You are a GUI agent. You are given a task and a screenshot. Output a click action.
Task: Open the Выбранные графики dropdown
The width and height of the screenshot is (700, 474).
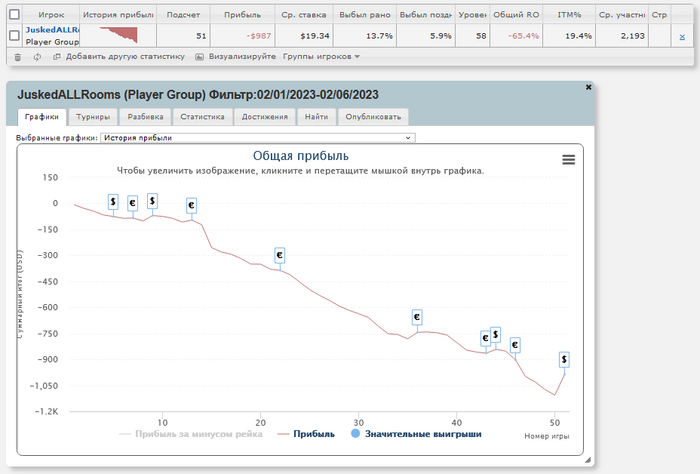[258, 138]
